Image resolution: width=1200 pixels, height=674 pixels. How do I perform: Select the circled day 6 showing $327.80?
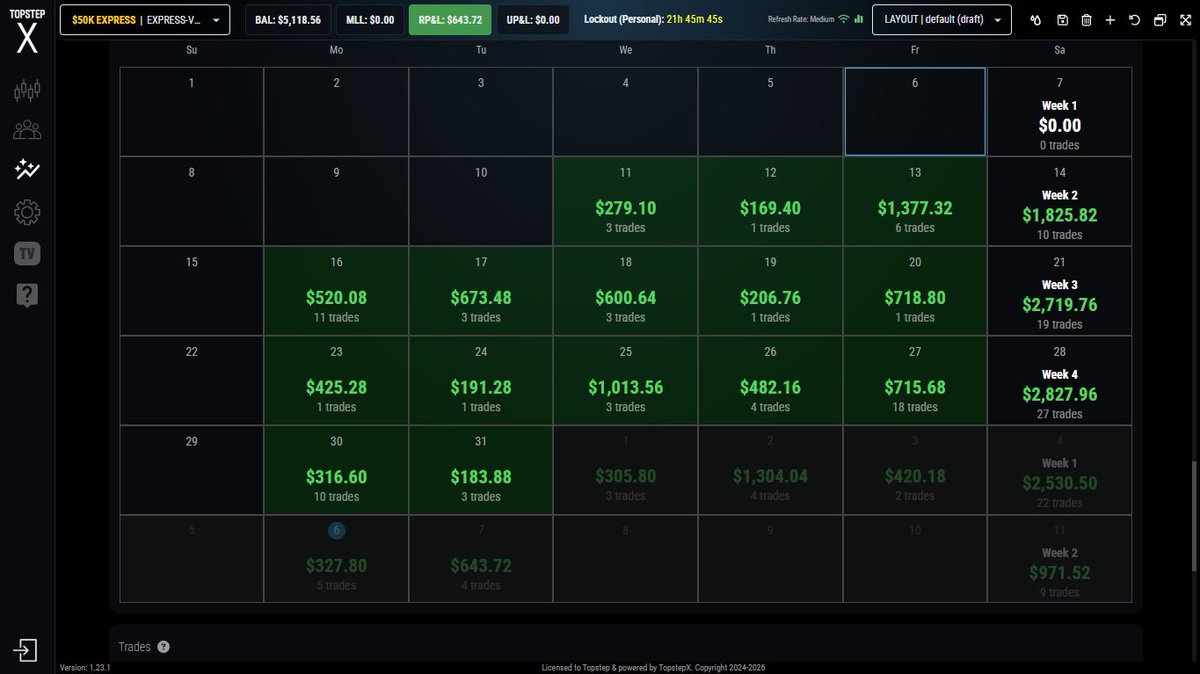tap(336, 559)
